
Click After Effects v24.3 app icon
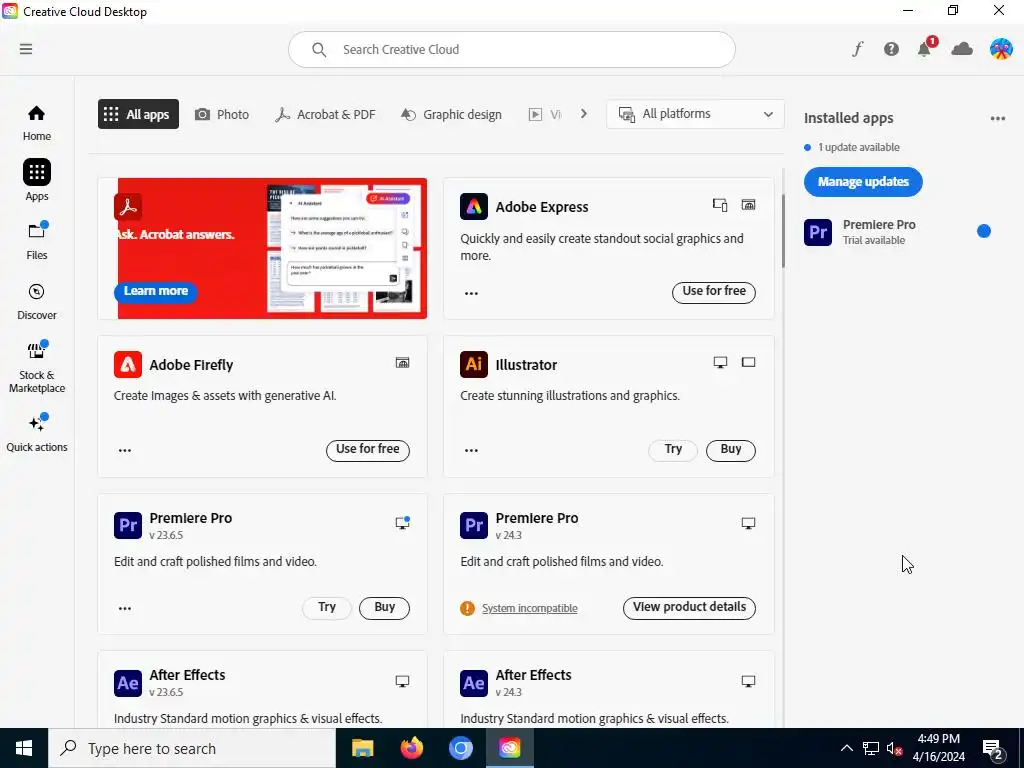473,682
